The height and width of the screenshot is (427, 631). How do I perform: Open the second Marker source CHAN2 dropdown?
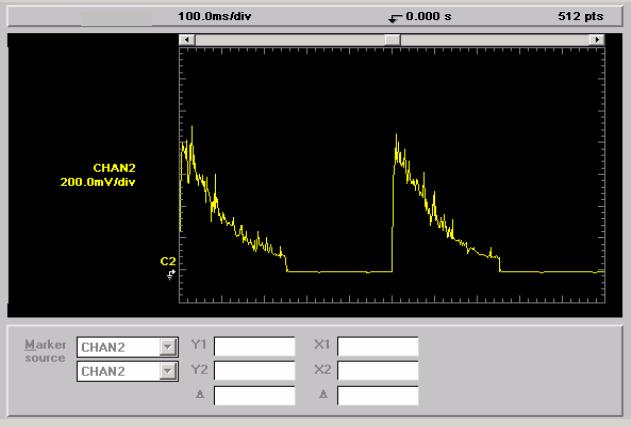[x=166, y=372]
